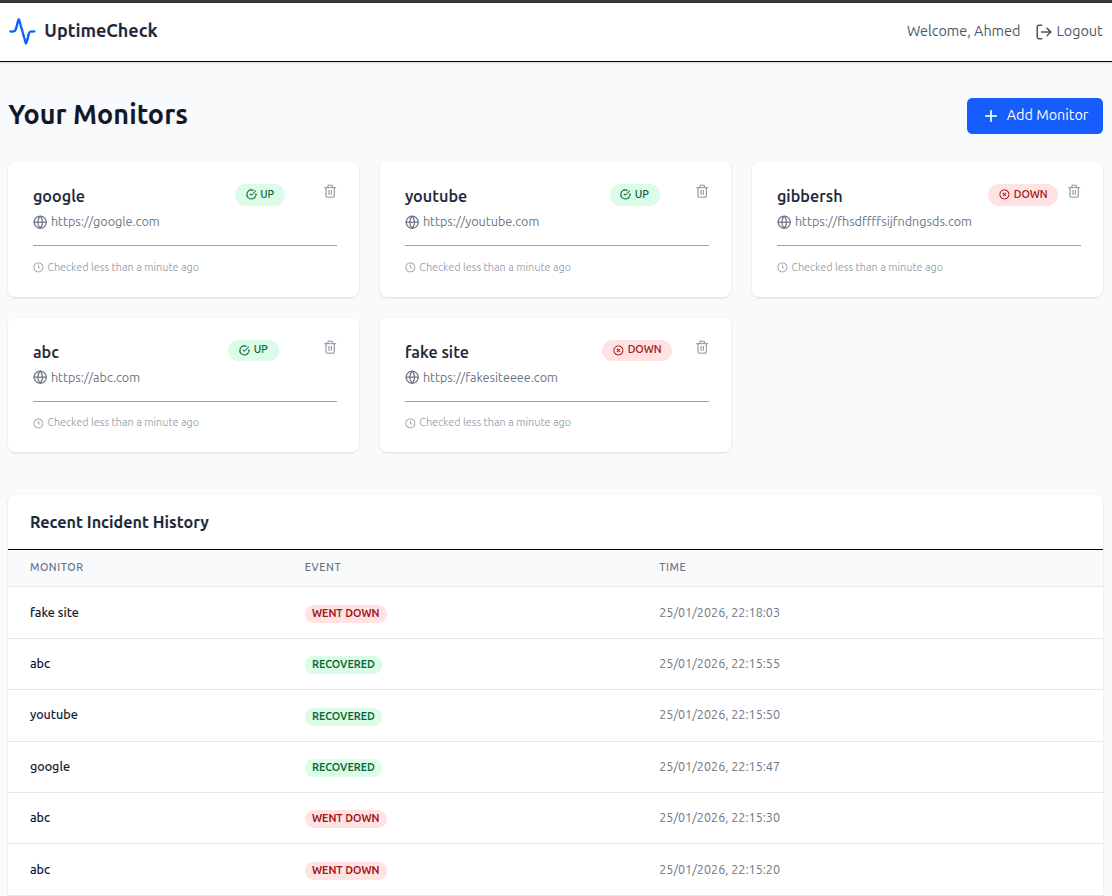Click the DOWN badge on the gibbersh monitor
This screenshot has height=896, width=1112.
(x=1022, y=195)
